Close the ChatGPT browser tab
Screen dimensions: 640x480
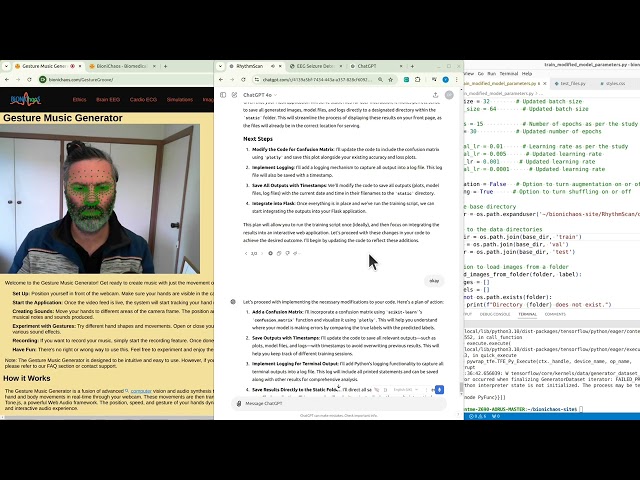coord(401,66)
